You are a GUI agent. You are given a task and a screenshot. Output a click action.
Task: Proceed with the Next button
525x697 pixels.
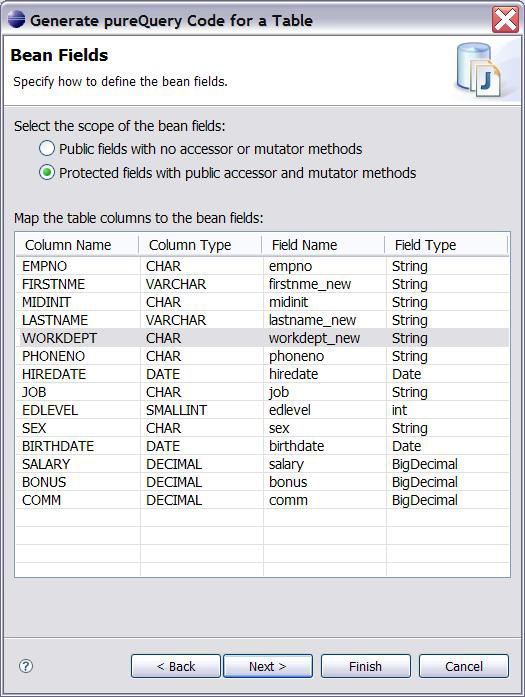[x=268, y=666]
